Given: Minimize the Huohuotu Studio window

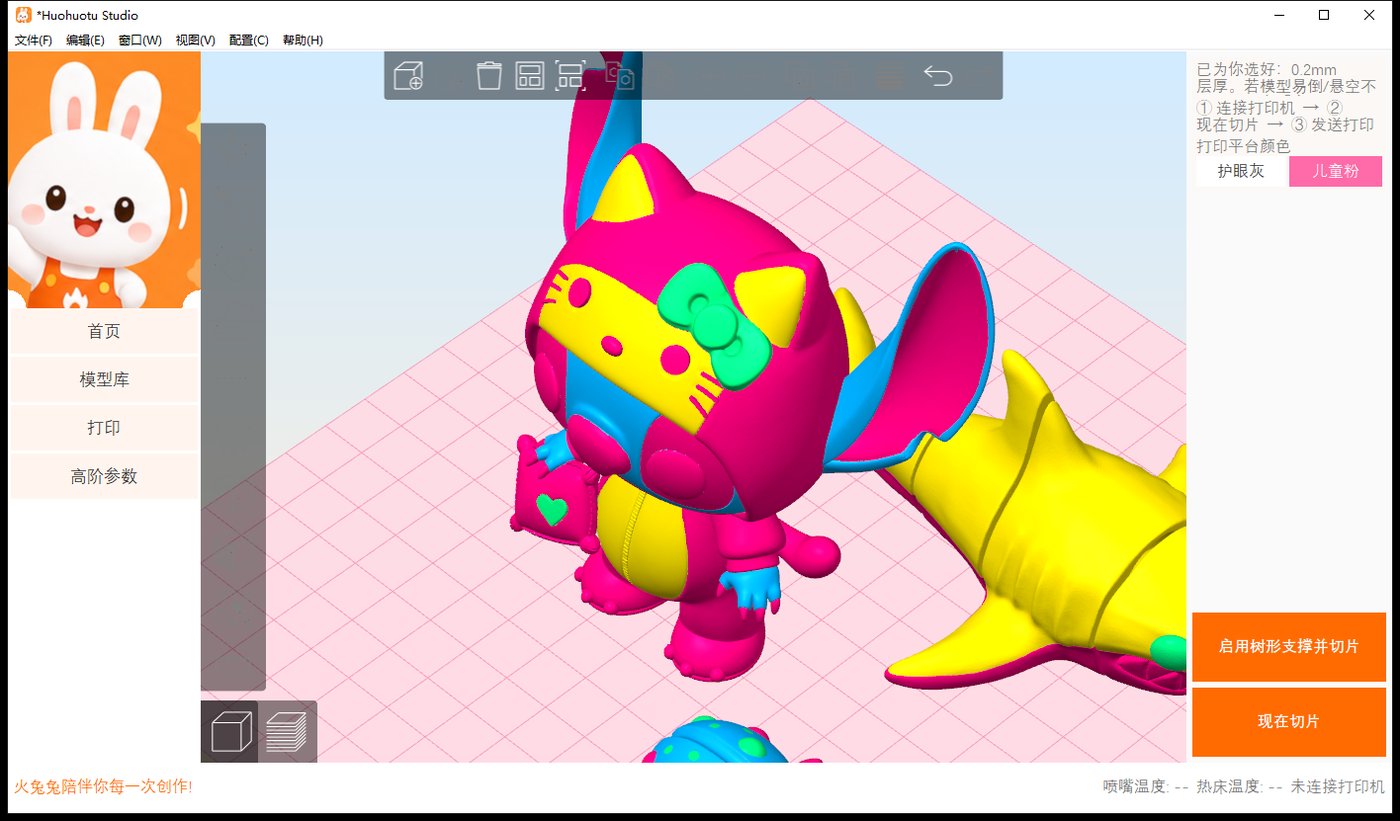Looking at the screenshot, I should point(1279,15).
